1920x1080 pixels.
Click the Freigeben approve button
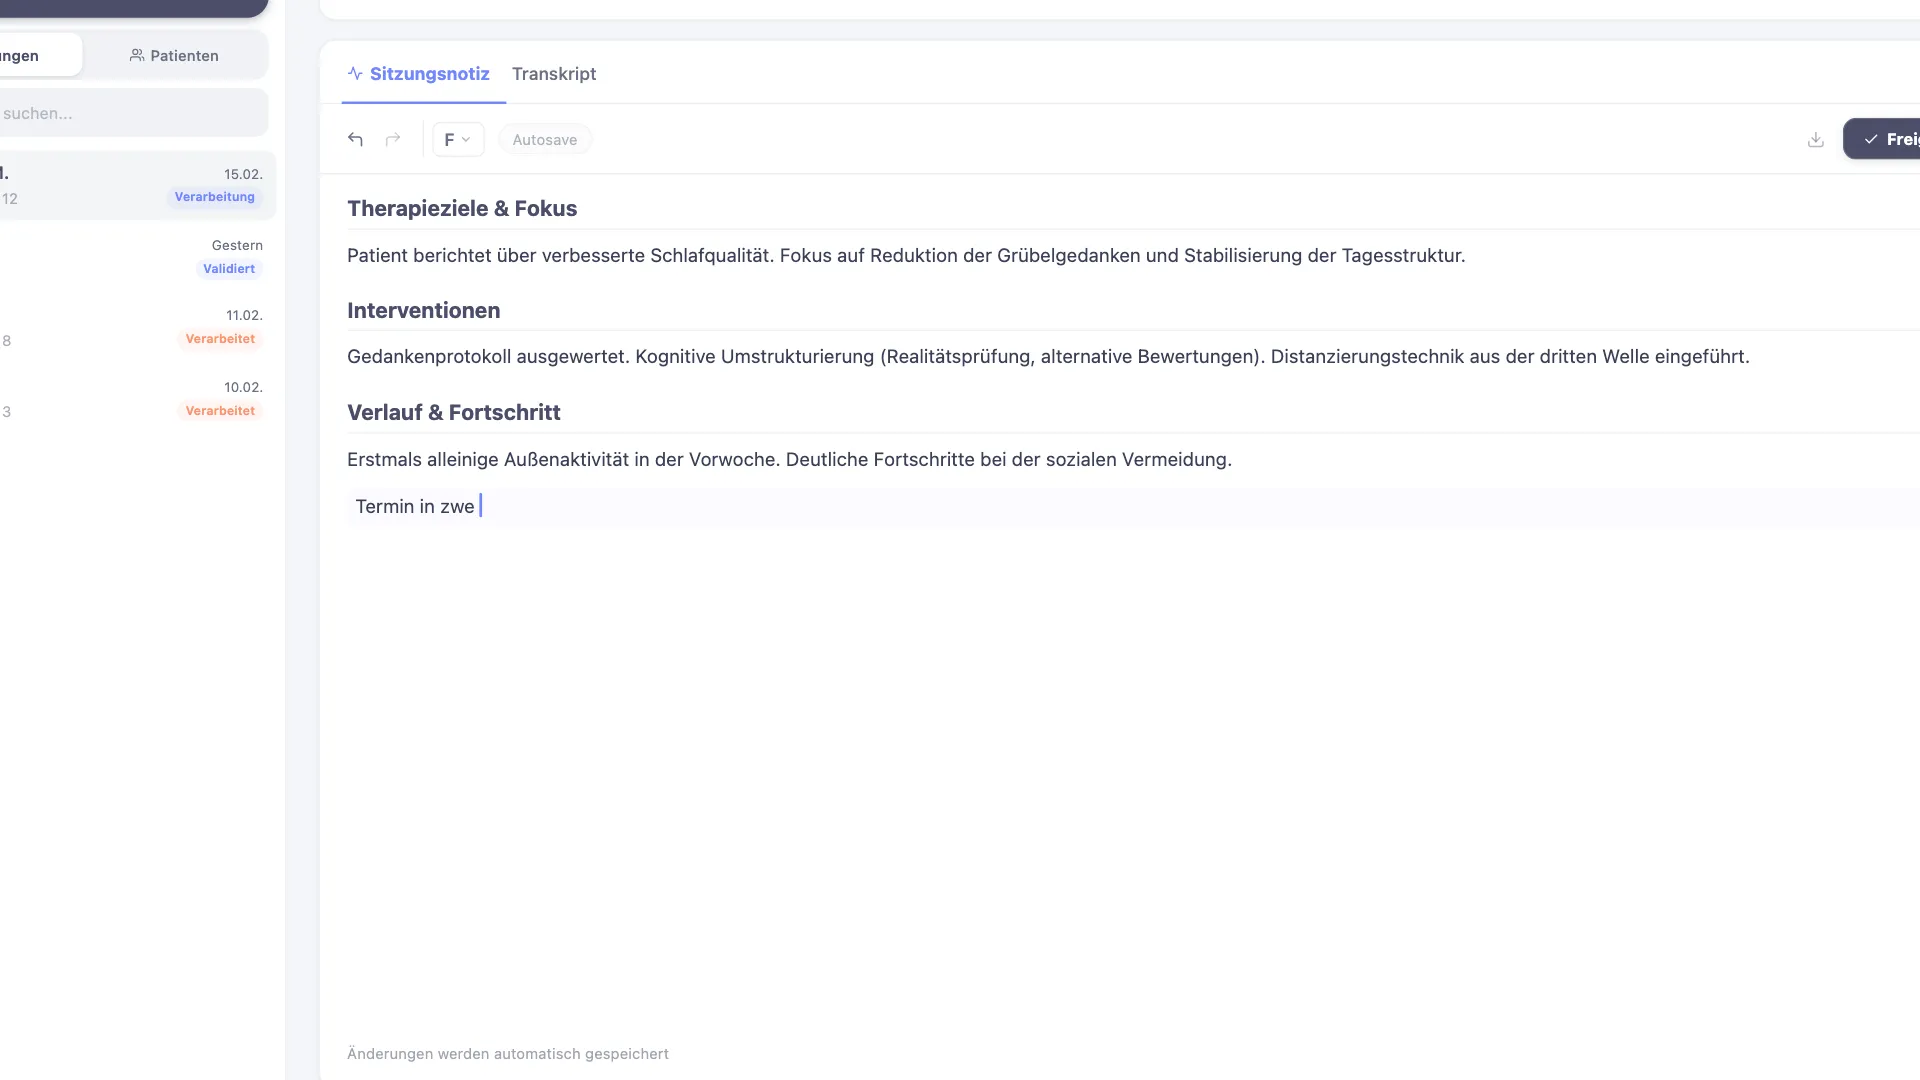point(1881,139)
